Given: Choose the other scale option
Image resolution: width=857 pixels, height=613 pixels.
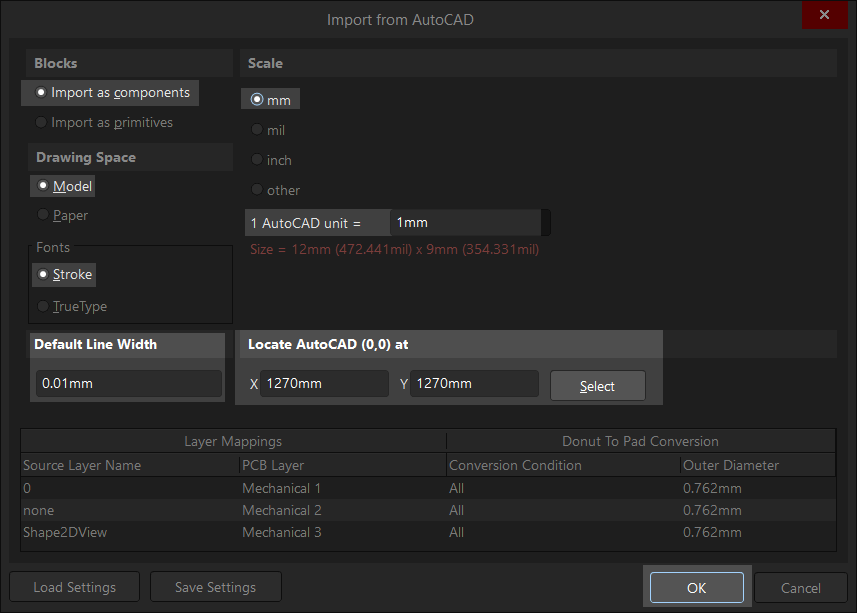Looking at the screenshot, I should click(275, 190).
